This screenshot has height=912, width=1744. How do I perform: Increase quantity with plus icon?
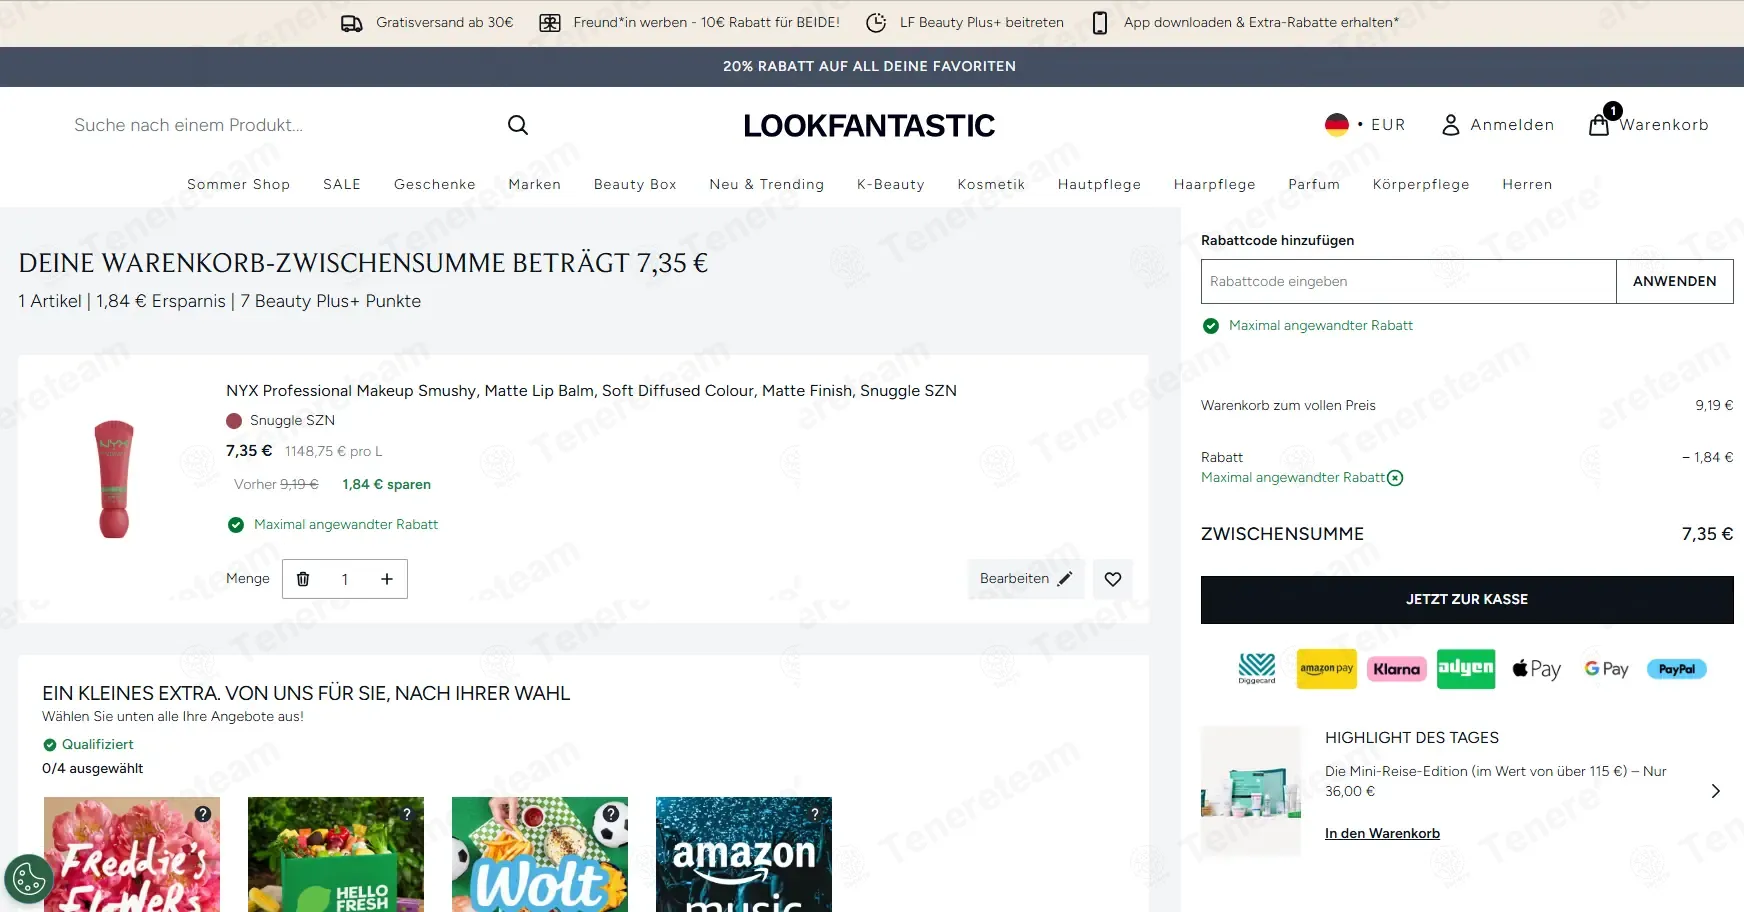click(387, 579)
